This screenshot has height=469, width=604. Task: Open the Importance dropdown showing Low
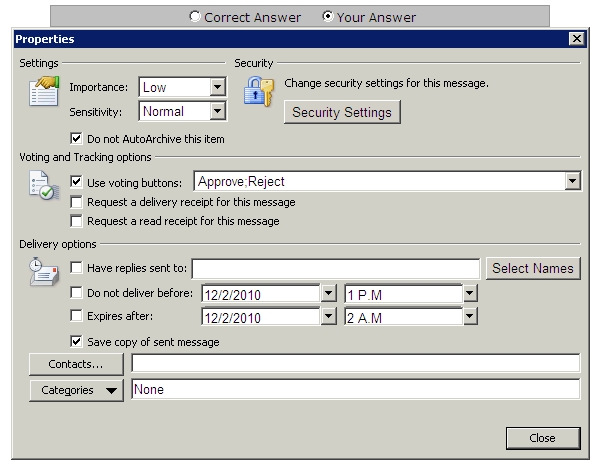point(218,87)
